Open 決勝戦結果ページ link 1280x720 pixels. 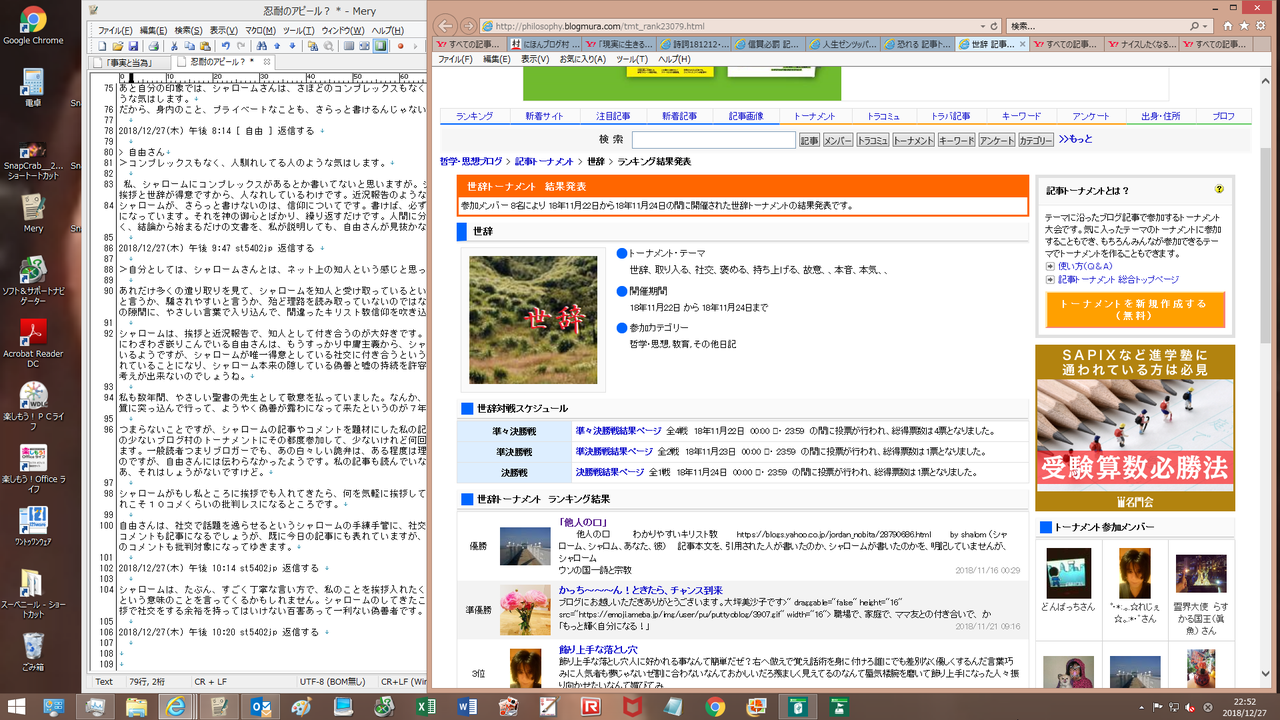(609, 471)
